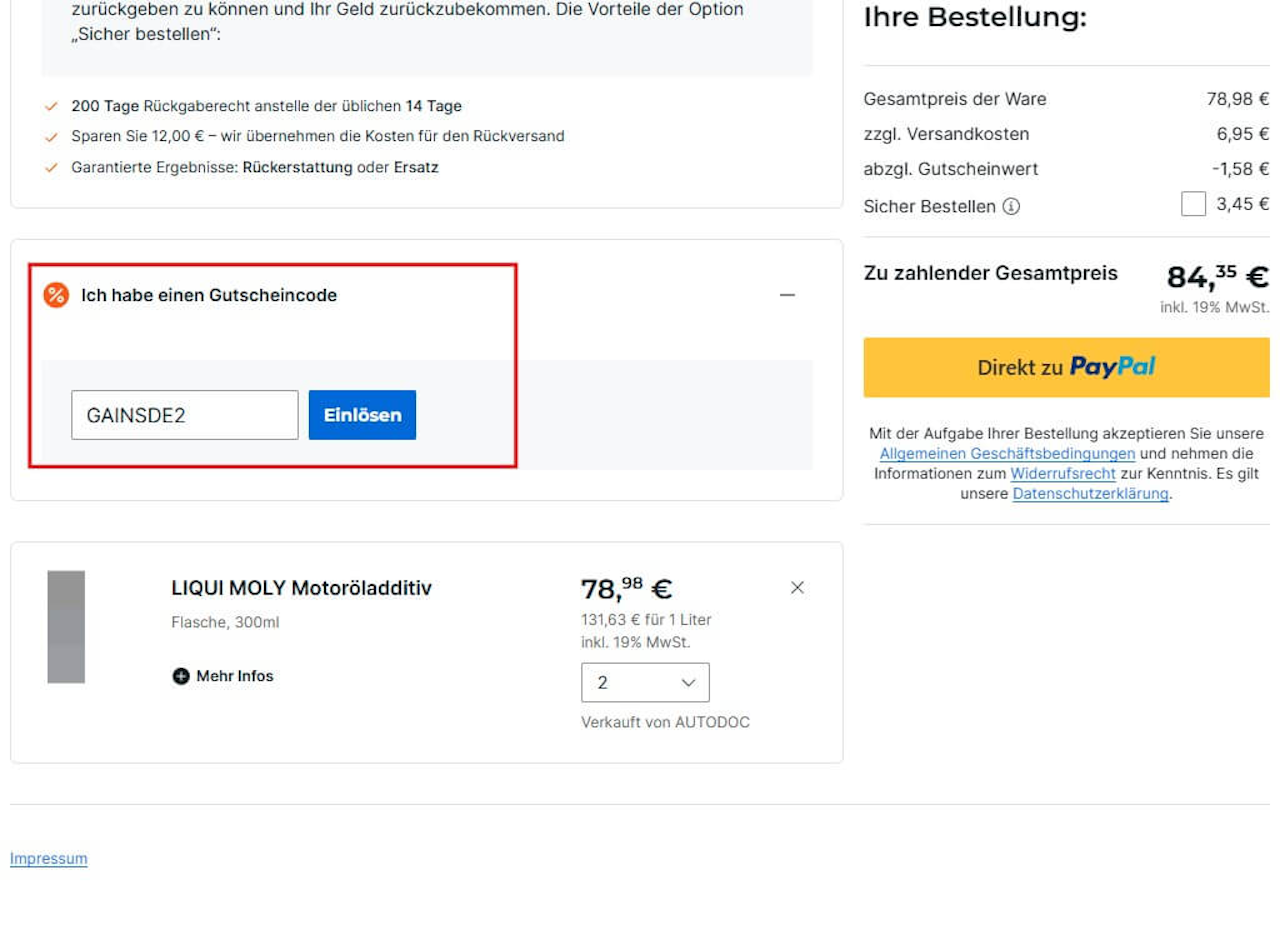Open the quantity dropdown showing 2
1280x925 pixels.
point(645,683)
